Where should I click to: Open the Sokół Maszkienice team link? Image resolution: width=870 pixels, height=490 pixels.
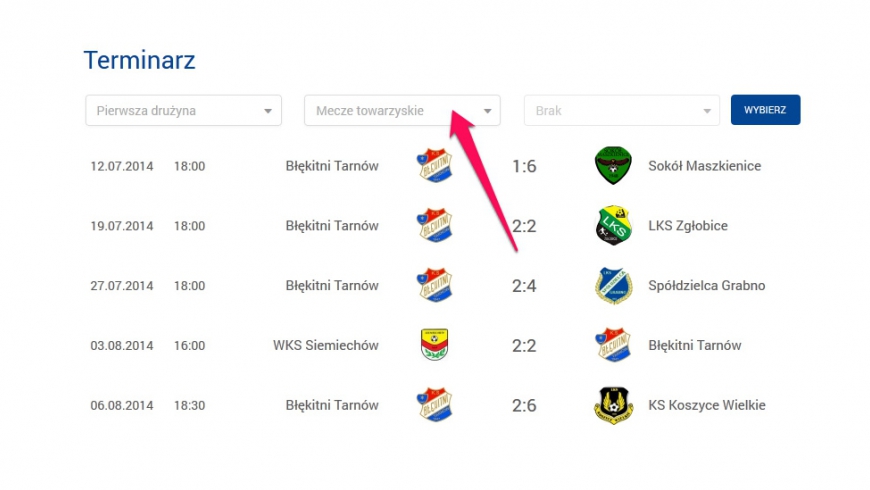click(705, 165)
